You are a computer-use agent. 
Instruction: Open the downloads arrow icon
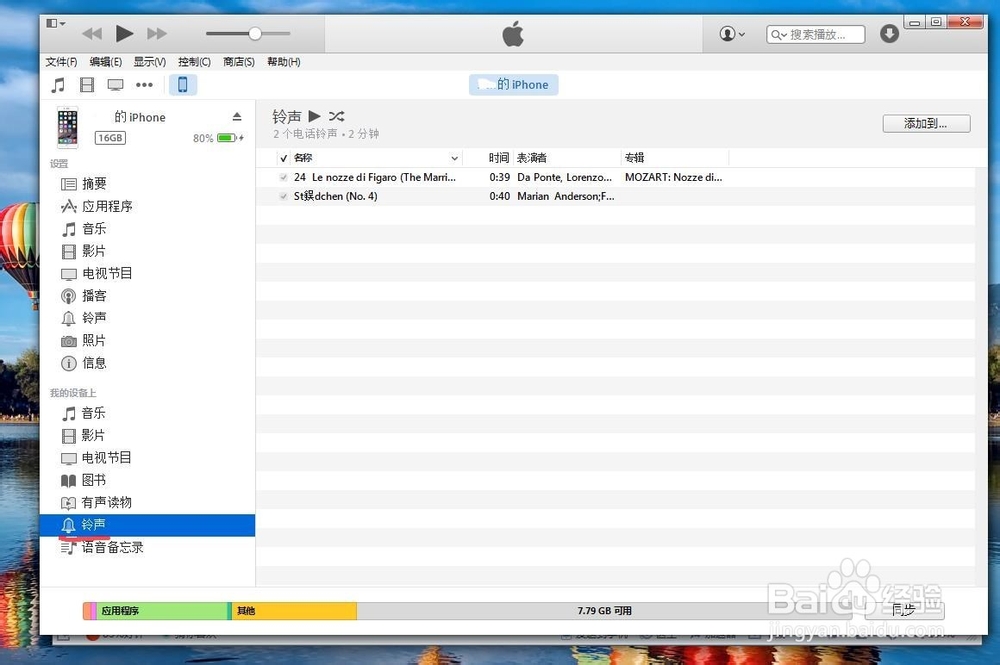[889, 34]
